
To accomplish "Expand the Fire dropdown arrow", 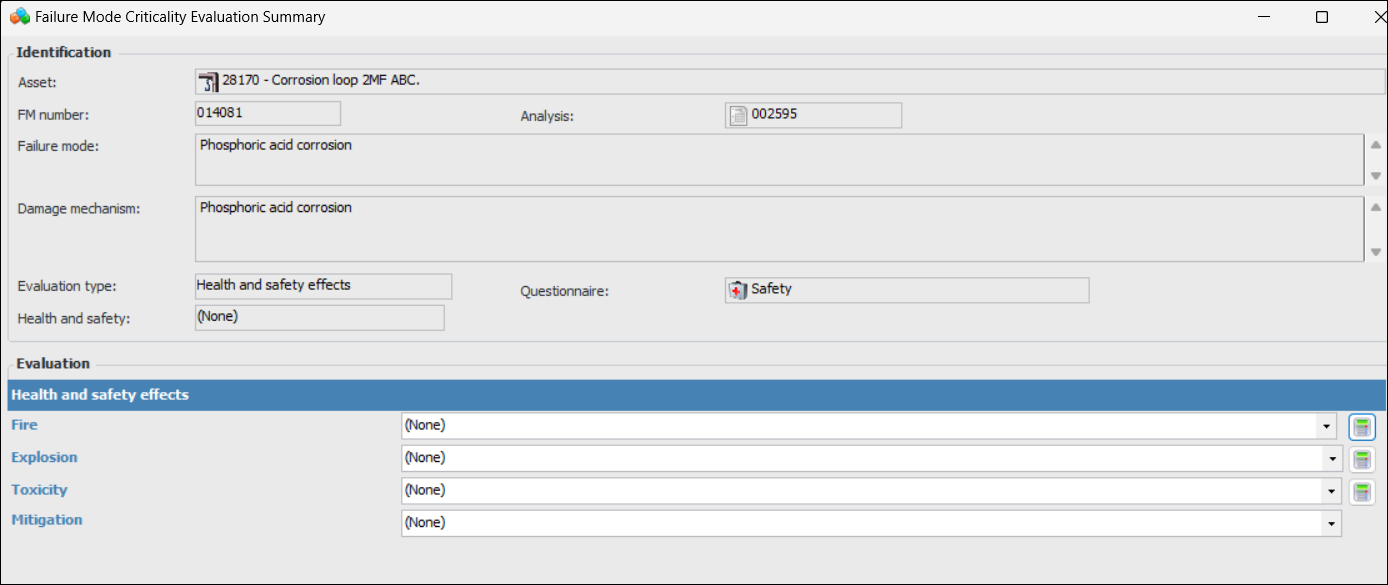I will [x=1327, y=426].
